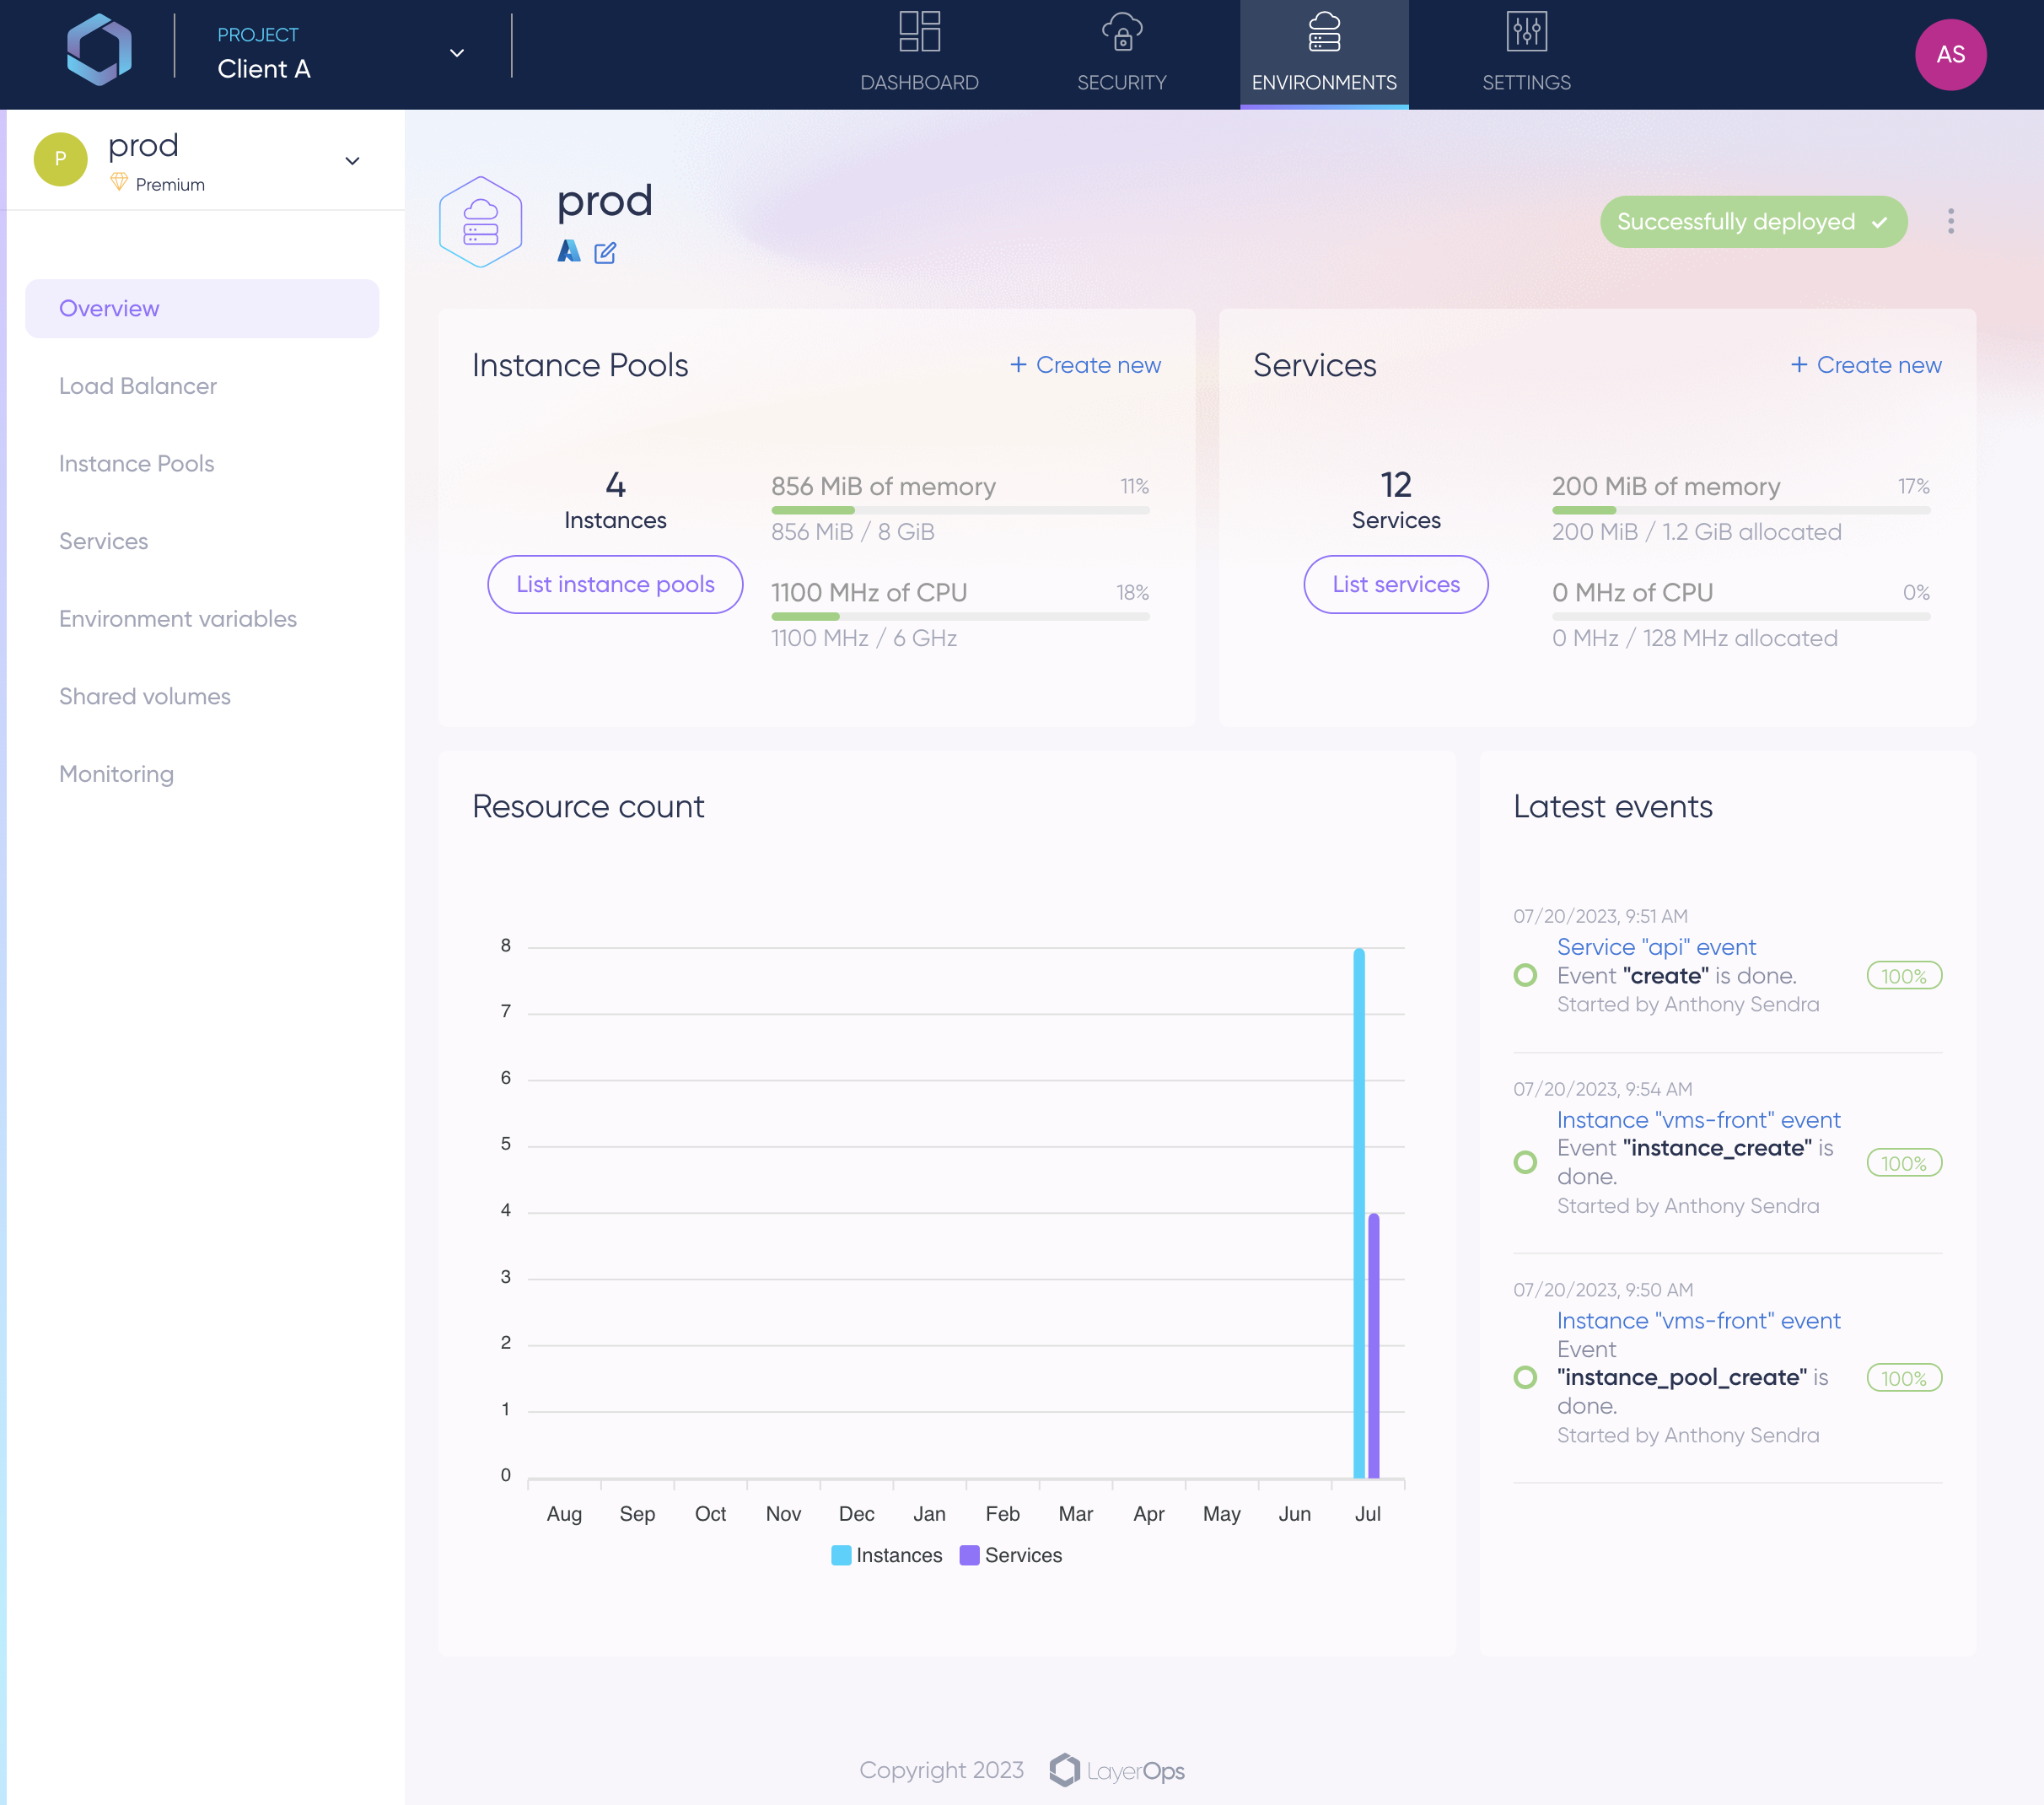Toggle Services series in chart legend
The width and height of the screenshot is (2044, 1805).
pos(1011,1555)
